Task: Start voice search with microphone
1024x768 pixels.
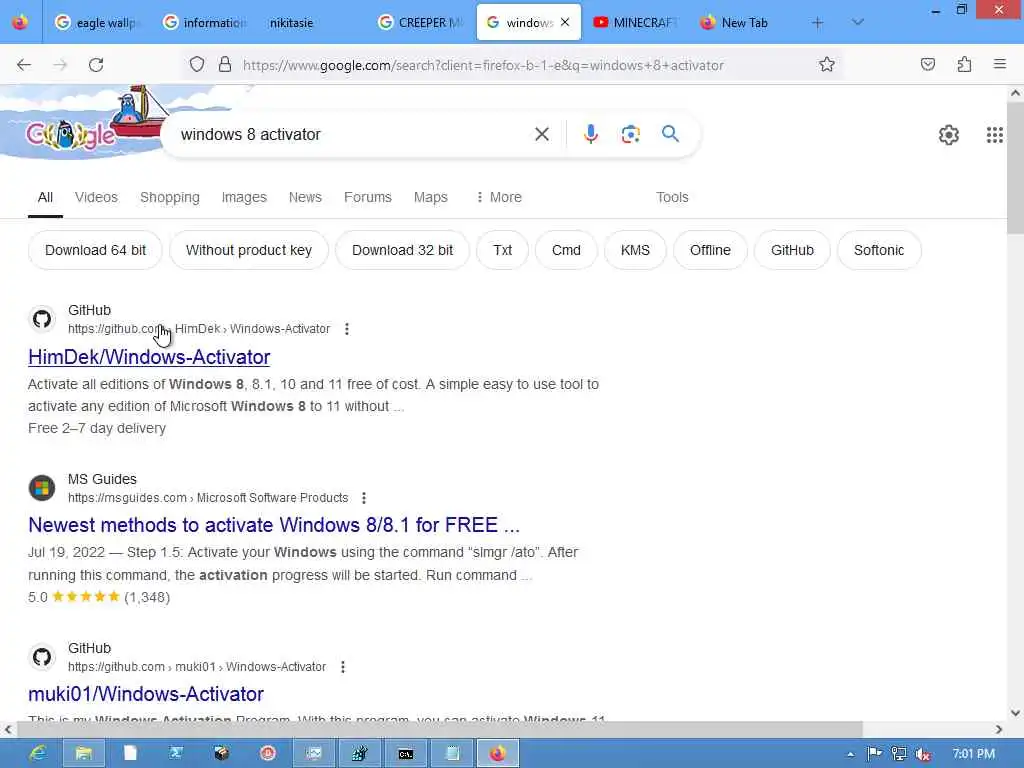Action: pyautogui.click(x=590, y=134)
